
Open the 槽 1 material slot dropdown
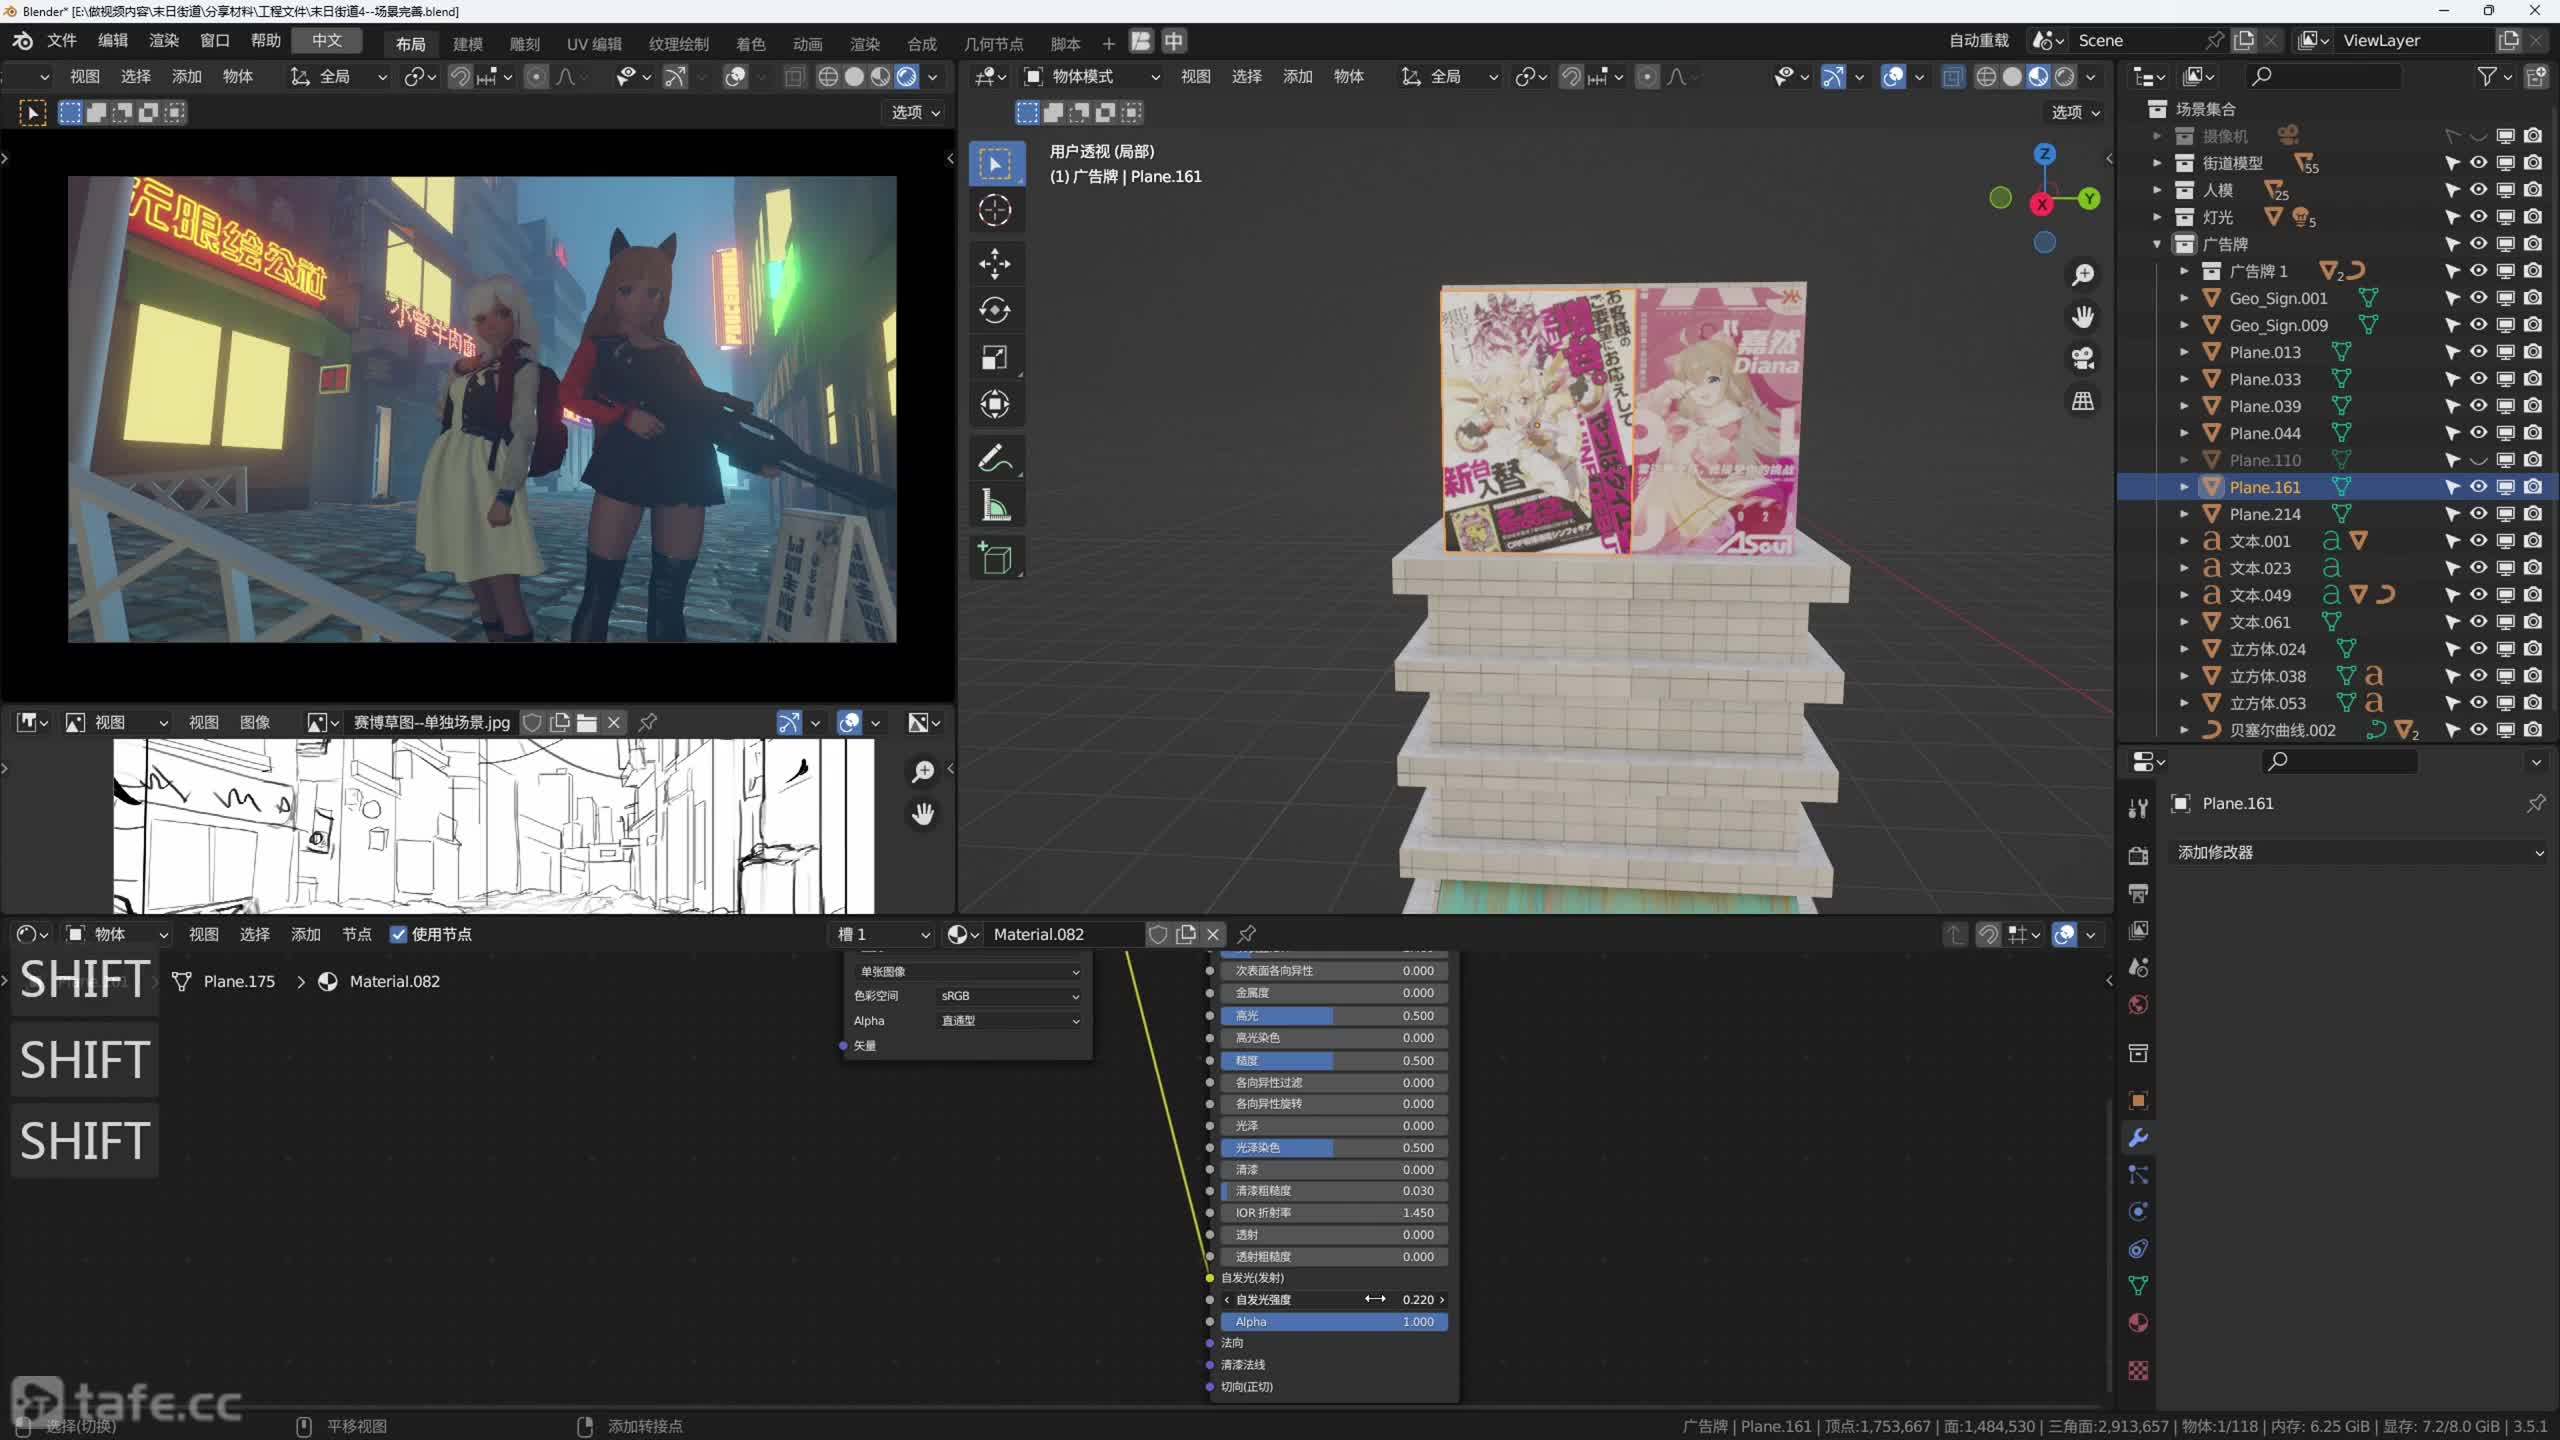(883, 934)
